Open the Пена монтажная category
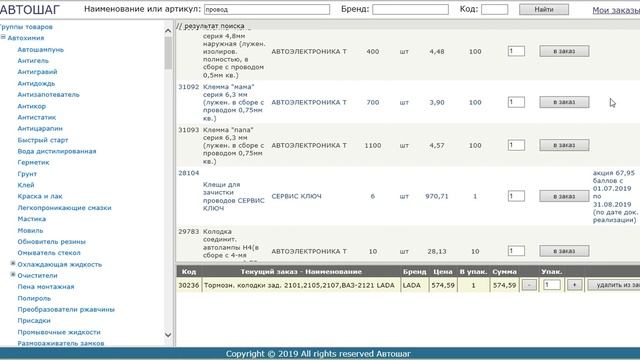This screenshot has width=640, height=360. click(x=46, y=287)
